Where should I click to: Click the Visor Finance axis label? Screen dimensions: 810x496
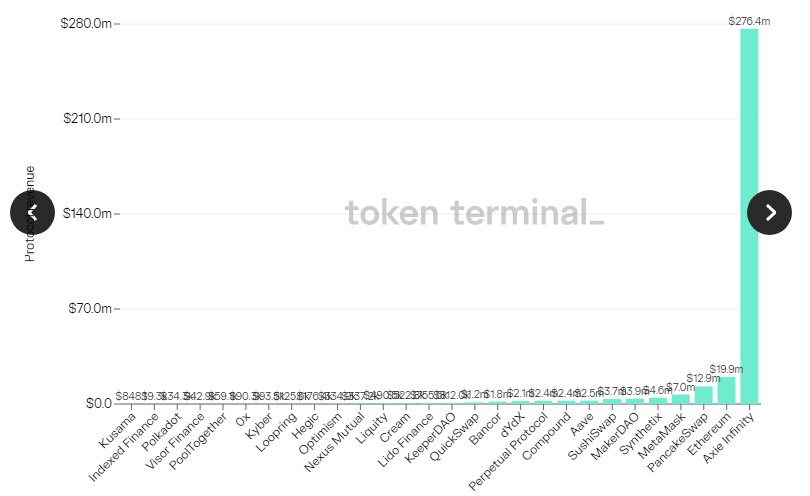[x=171, y=440]
